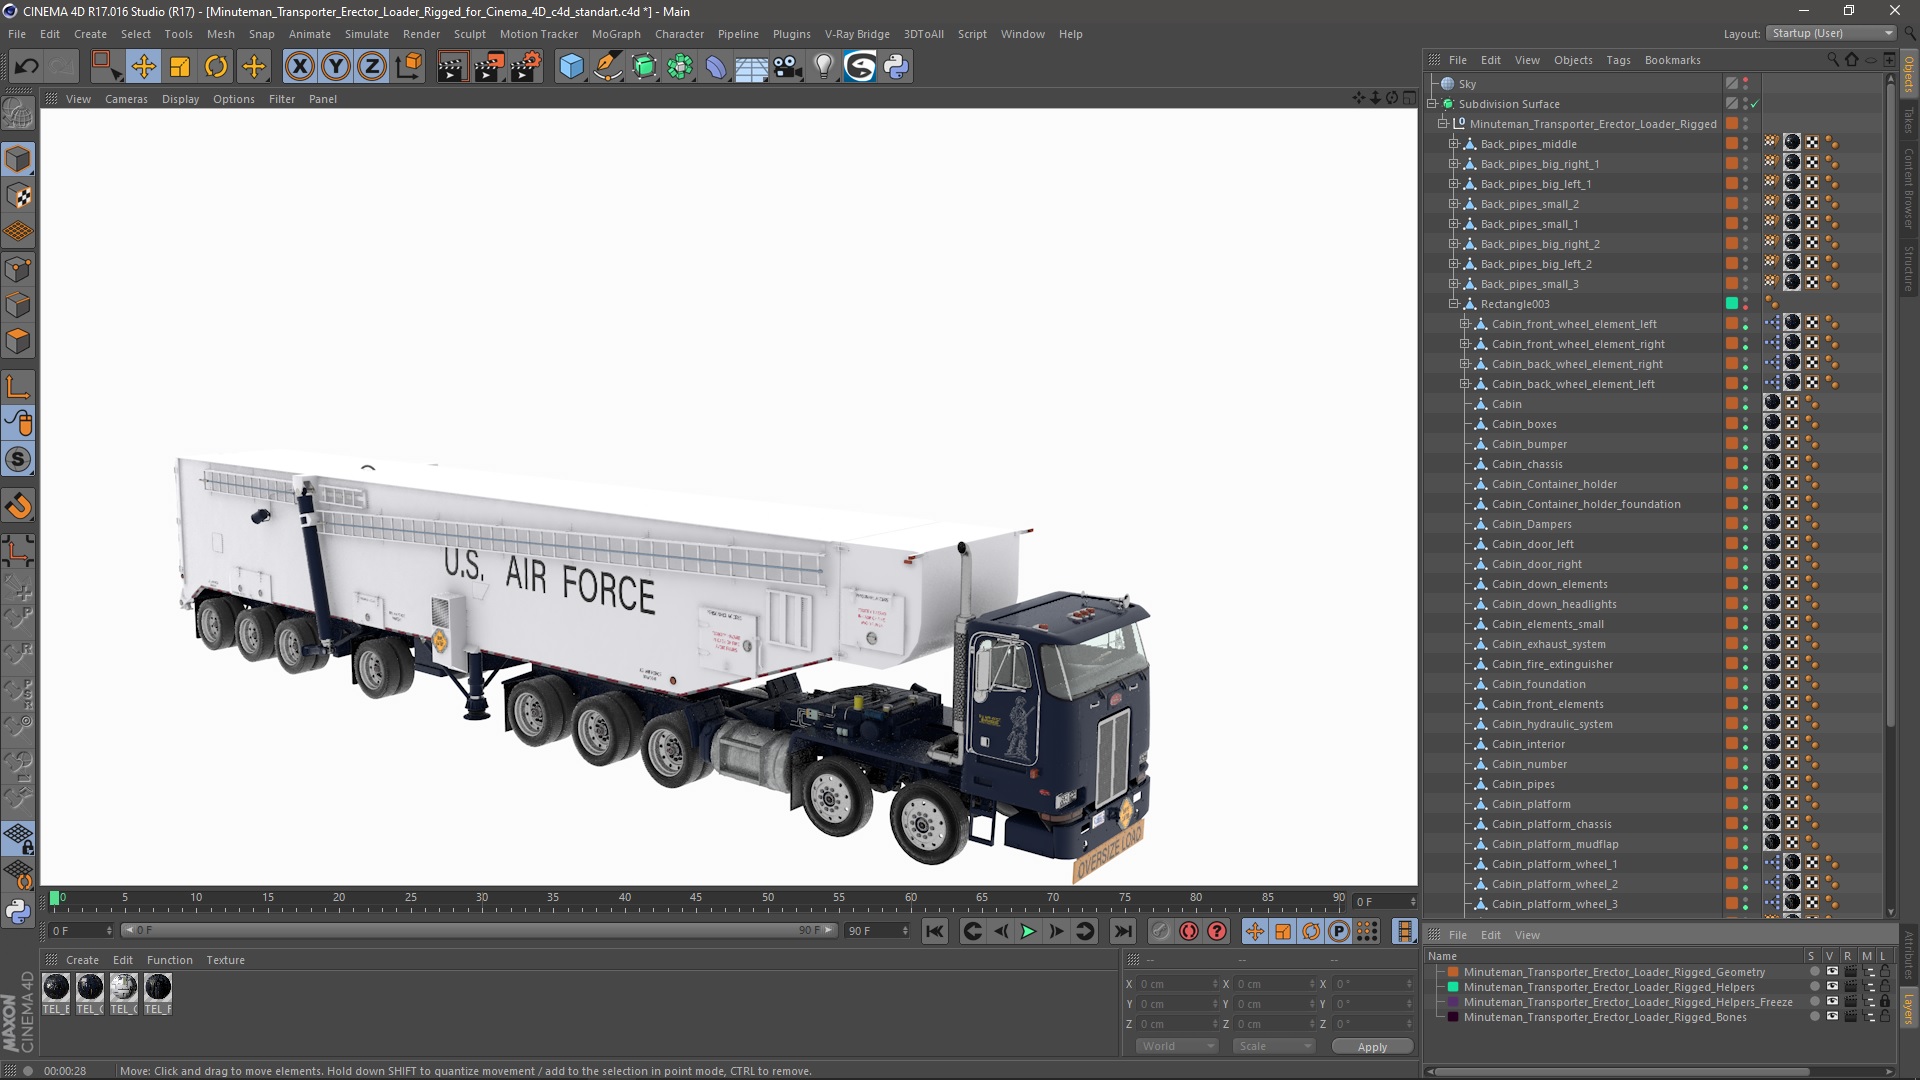The height and width of the screenshot is (1080, 1920).
Task: Open Material Manager Texture menu
Action: (225, 960)
